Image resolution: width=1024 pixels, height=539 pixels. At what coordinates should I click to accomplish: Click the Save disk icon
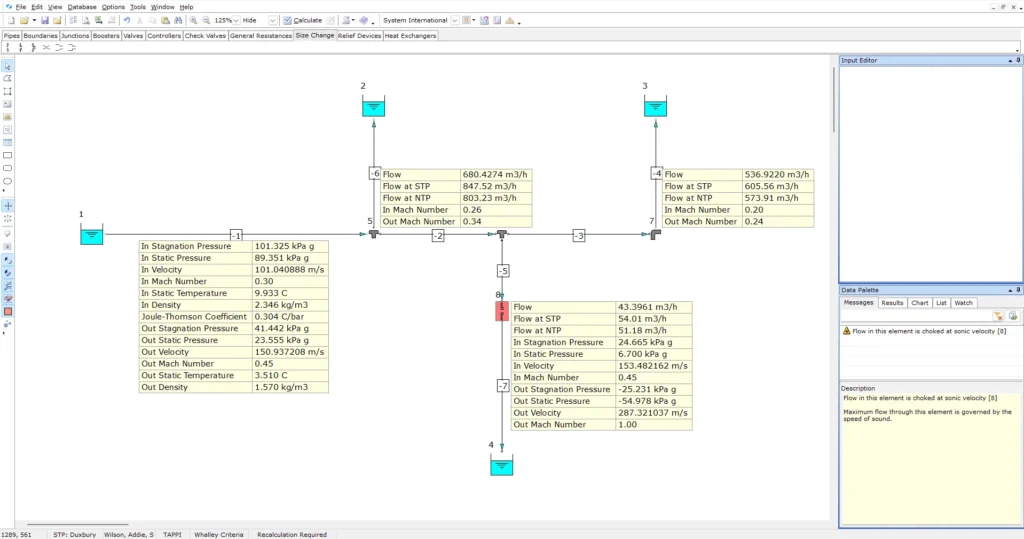pyautogui.click(x=45, y=20)
